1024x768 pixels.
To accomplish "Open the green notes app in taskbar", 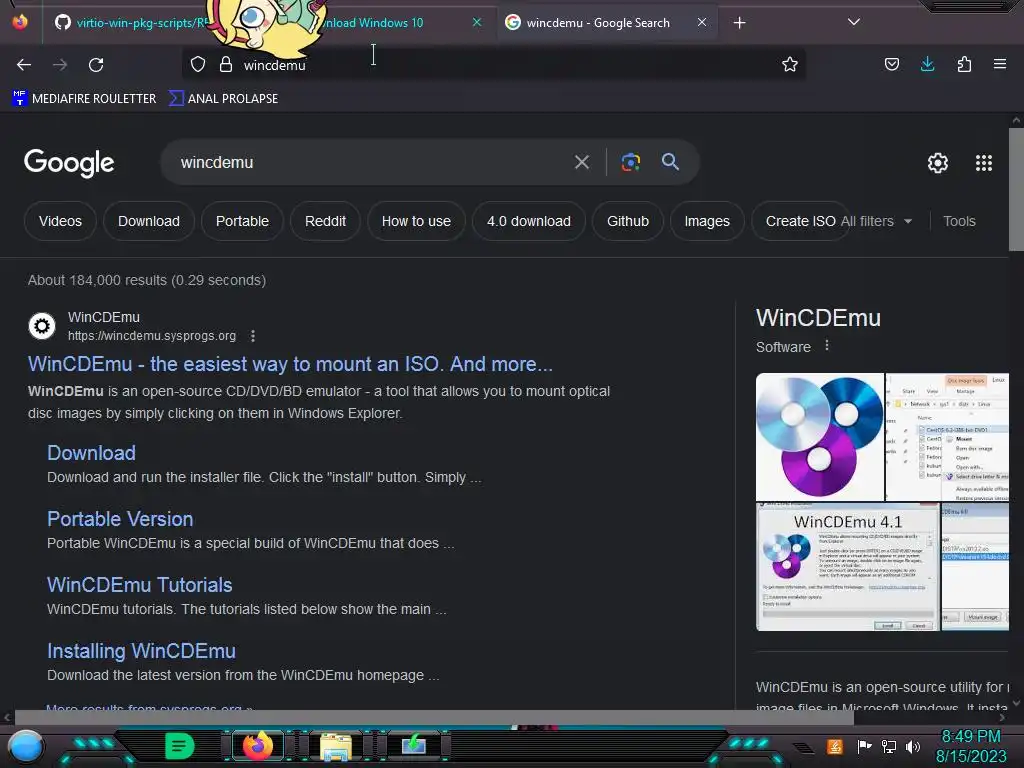I will coord(179,746).
